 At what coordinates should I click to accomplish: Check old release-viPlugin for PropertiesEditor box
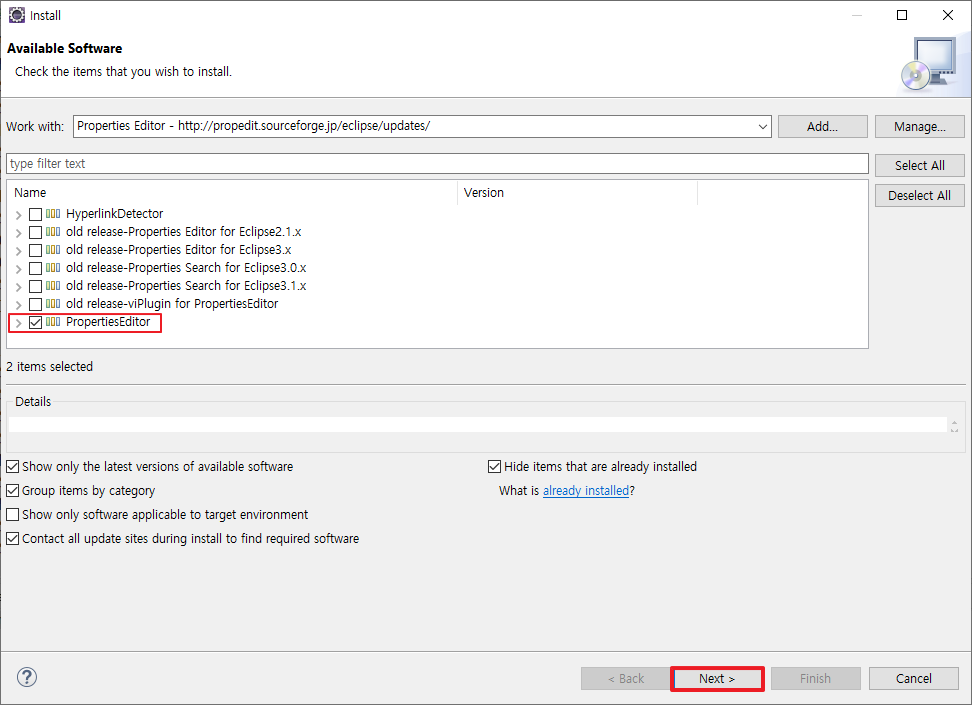coord(35,304)
